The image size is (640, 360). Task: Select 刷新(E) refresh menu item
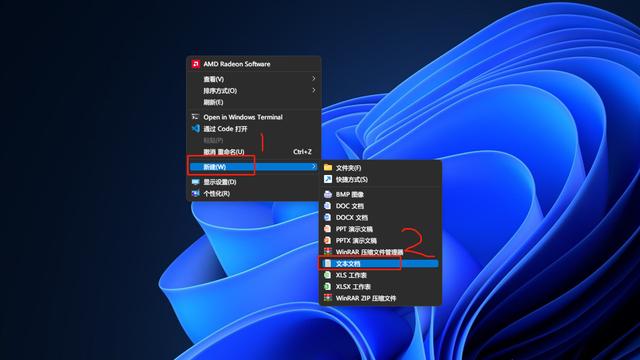[x=253, y=102]
